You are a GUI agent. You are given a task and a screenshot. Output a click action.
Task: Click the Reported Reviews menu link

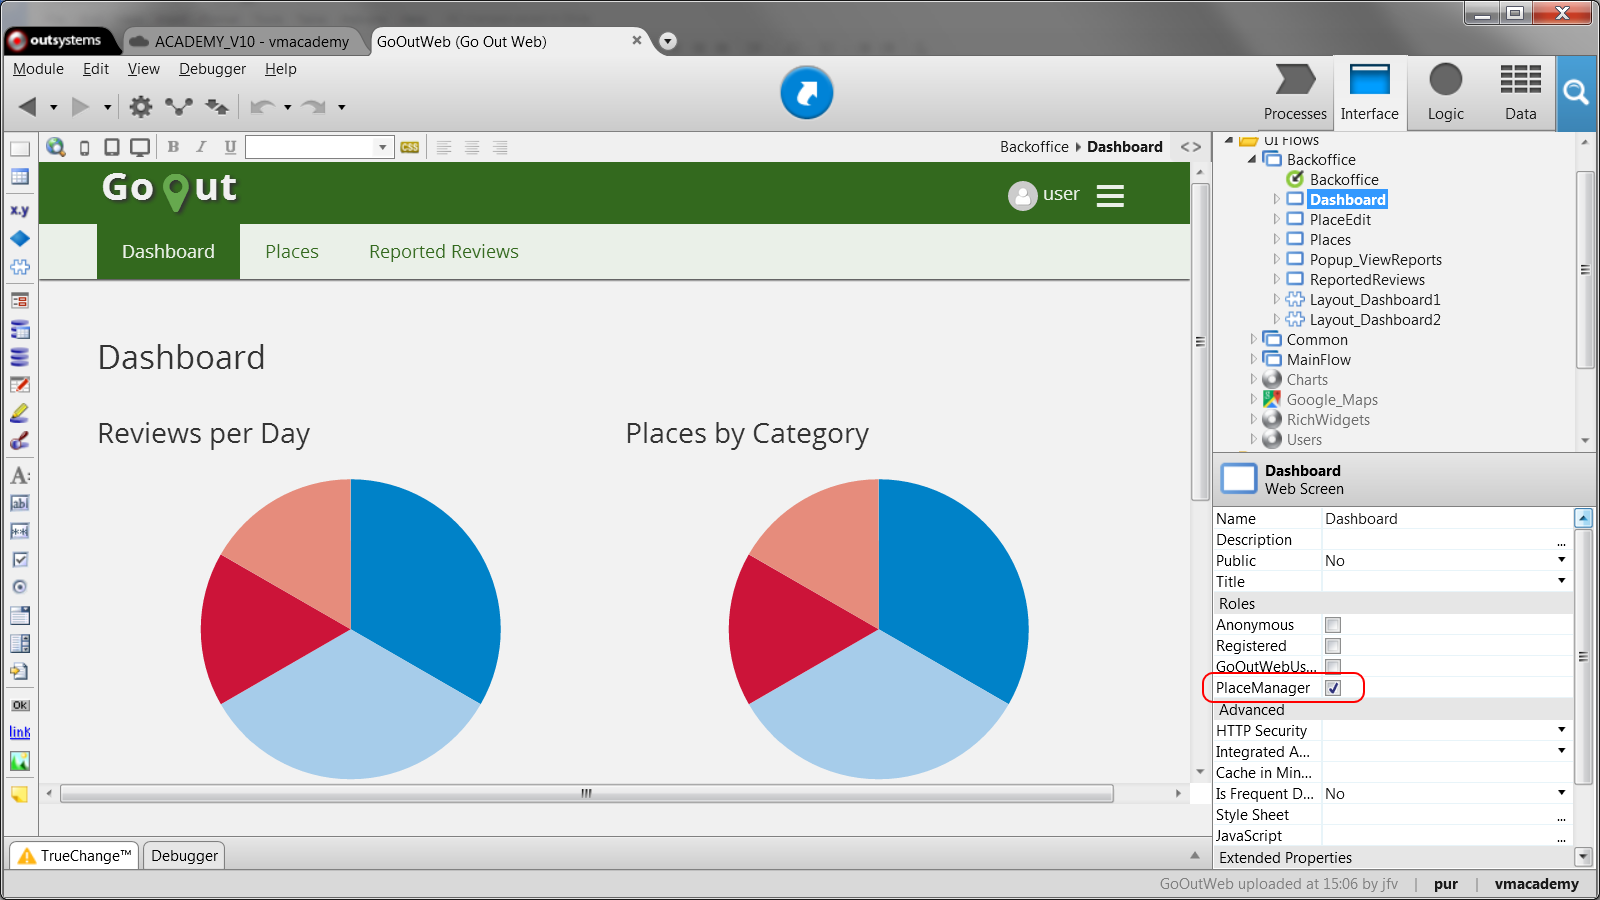click(x=444, y=252)
